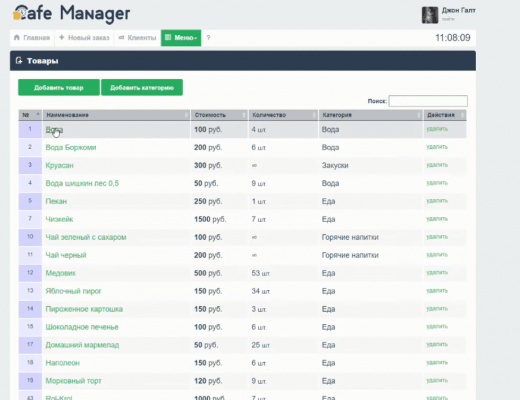
Task: Click the Добавить товар button
Action: tap(59, 87)
